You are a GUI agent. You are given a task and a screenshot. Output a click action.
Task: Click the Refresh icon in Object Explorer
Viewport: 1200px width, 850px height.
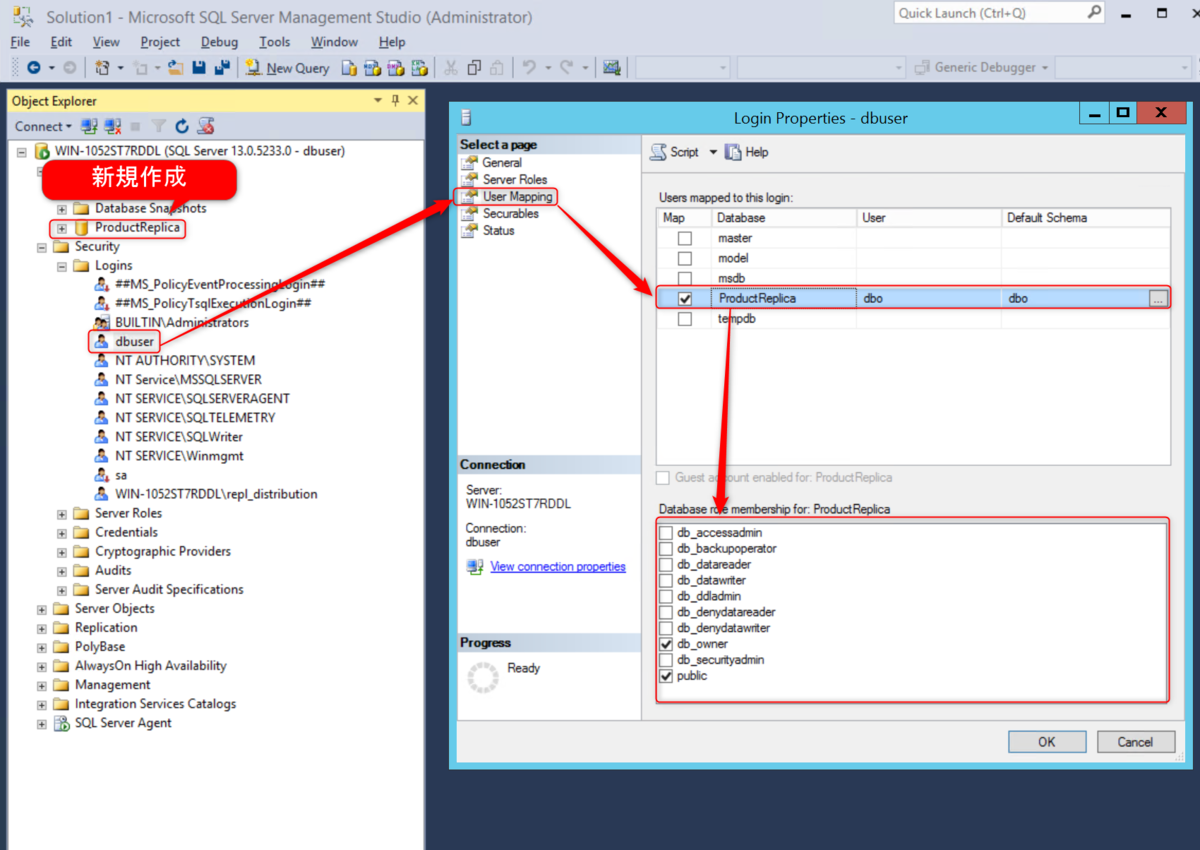182,126
